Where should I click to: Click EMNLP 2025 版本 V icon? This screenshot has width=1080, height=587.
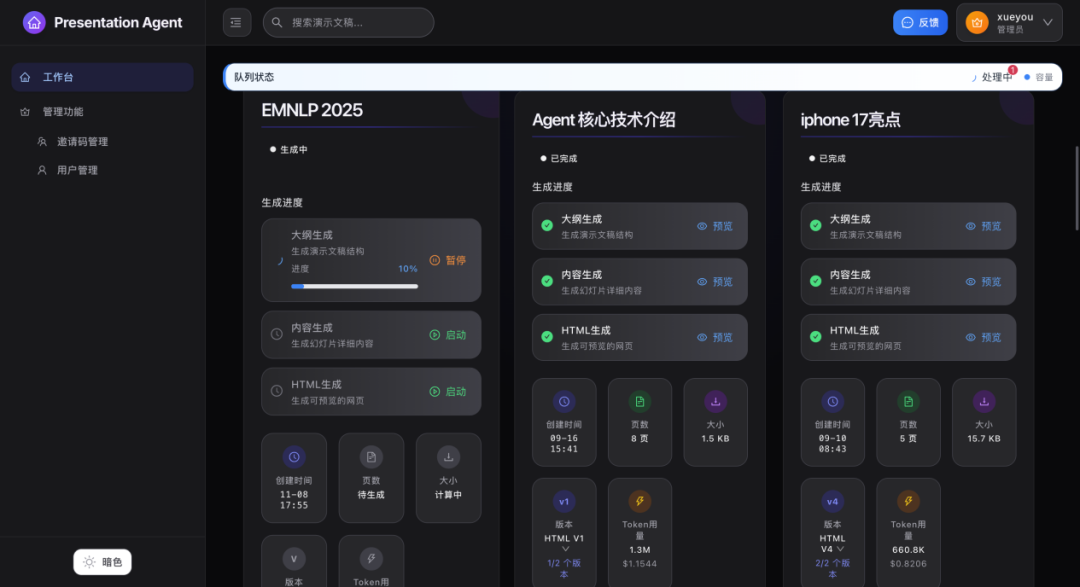tap(294, 559)
